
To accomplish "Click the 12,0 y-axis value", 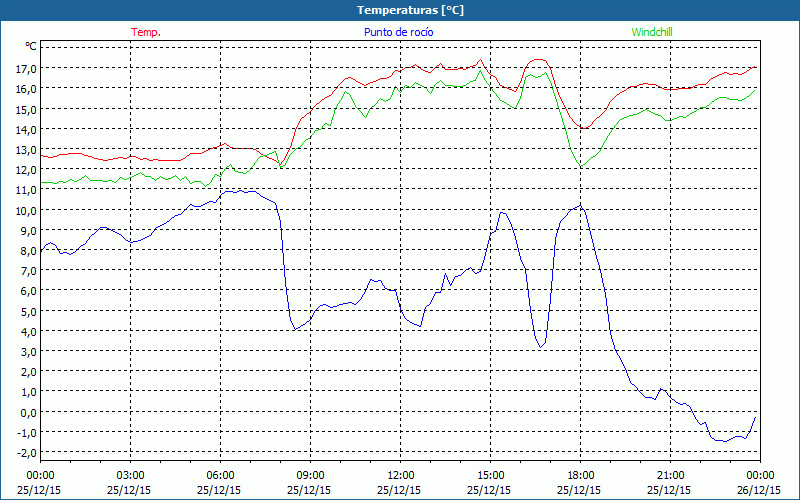I will coord(28,169).
